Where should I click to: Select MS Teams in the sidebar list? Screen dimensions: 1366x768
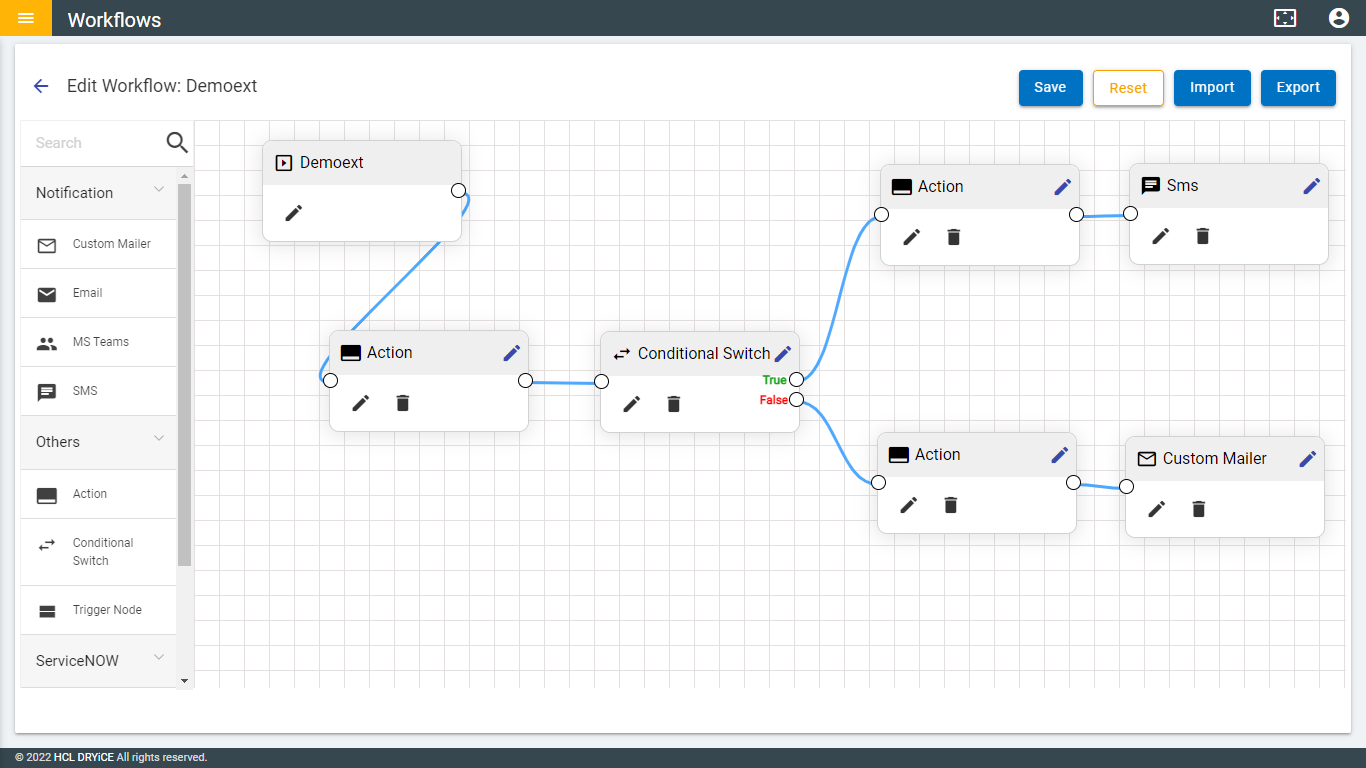click(98, 343)
